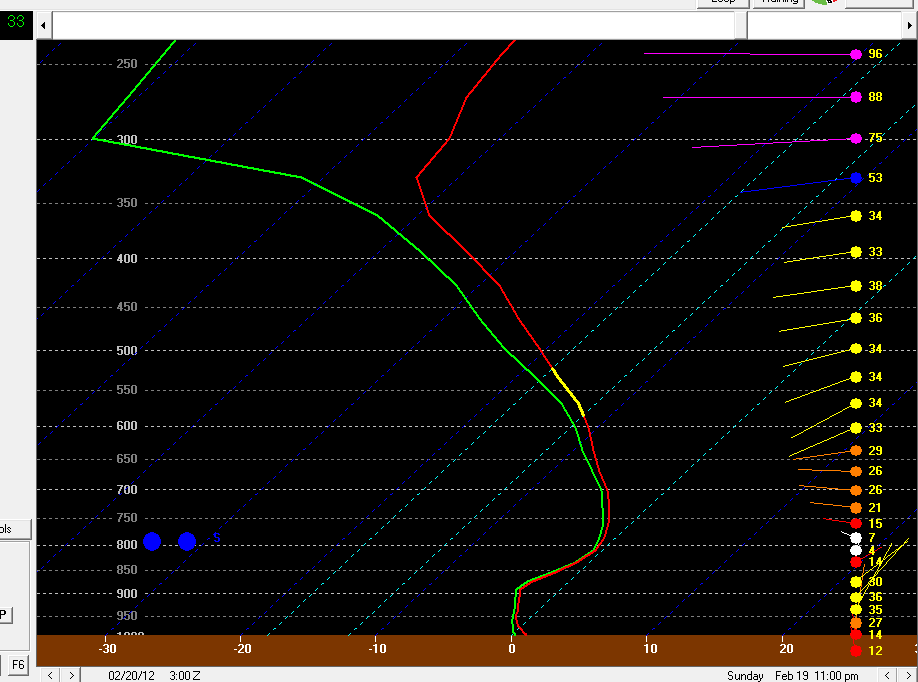Viewport: 918px width, 682px height.
Task: Click the 10 temperature axis label
Action: point(650,649)
